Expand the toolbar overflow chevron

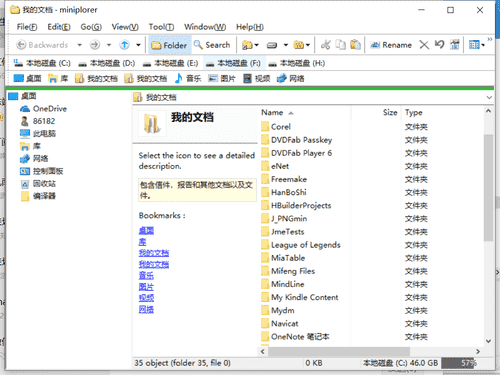tap(490, 40)
